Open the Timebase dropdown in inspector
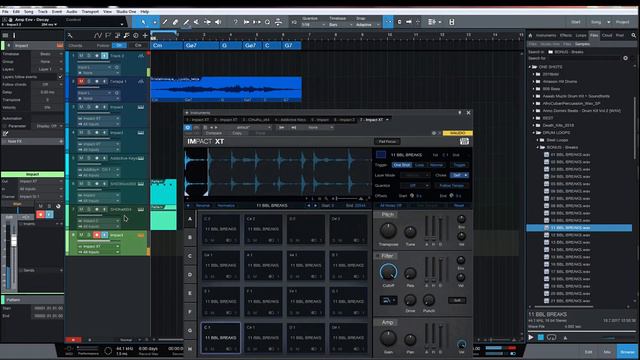Viewport: 640px width, 360px height. pyautogui.click(x=48, y=54)
